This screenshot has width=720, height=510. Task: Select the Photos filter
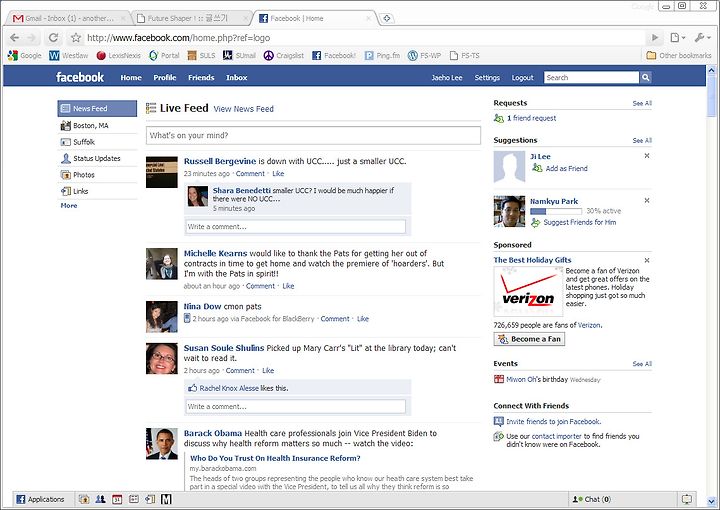coord(97,175)
